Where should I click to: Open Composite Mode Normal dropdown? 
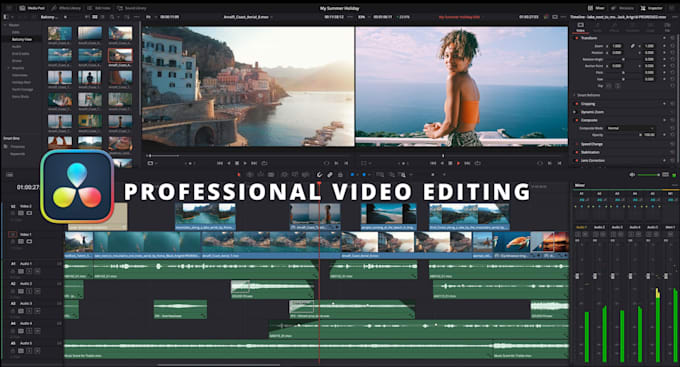tap(631, 128)
